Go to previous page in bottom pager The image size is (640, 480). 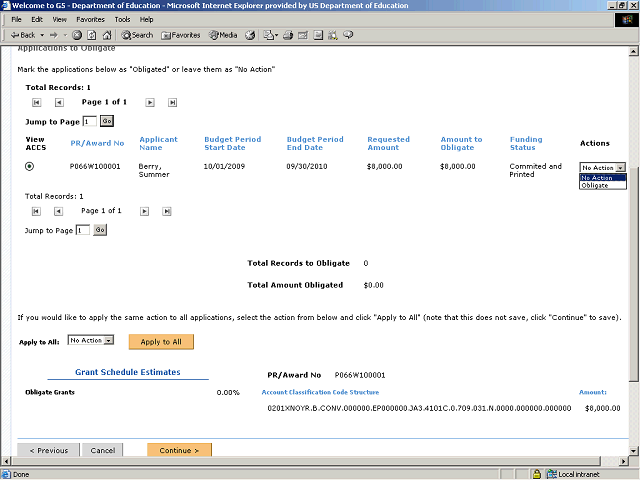coord(58,211)
